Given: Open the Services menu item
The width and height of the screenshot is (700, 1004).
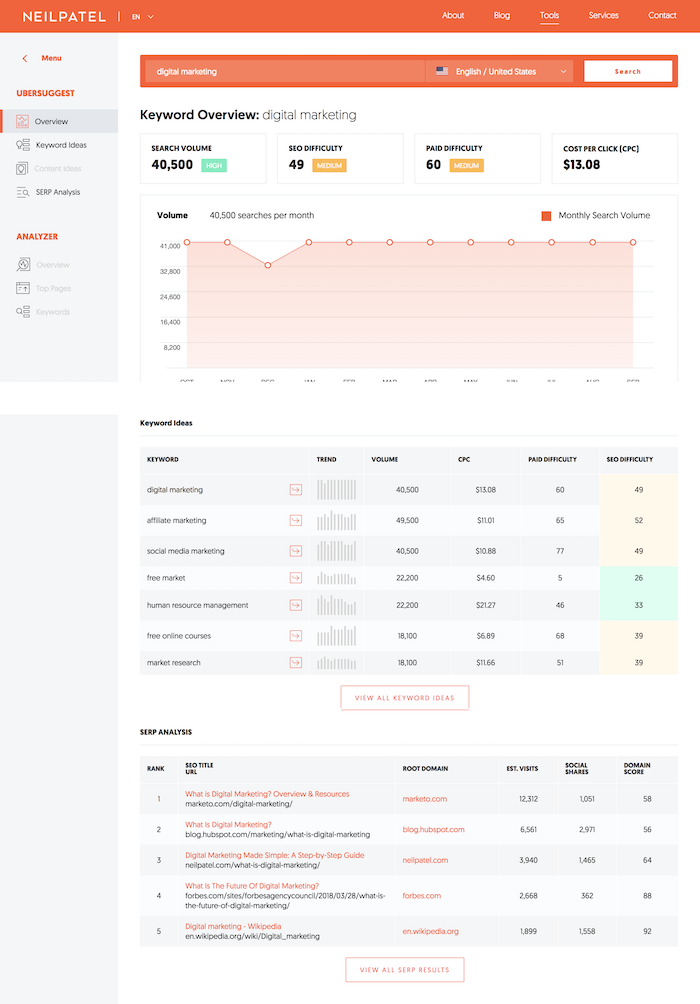Looking at the screenshot, I should (x=603, y=15).
